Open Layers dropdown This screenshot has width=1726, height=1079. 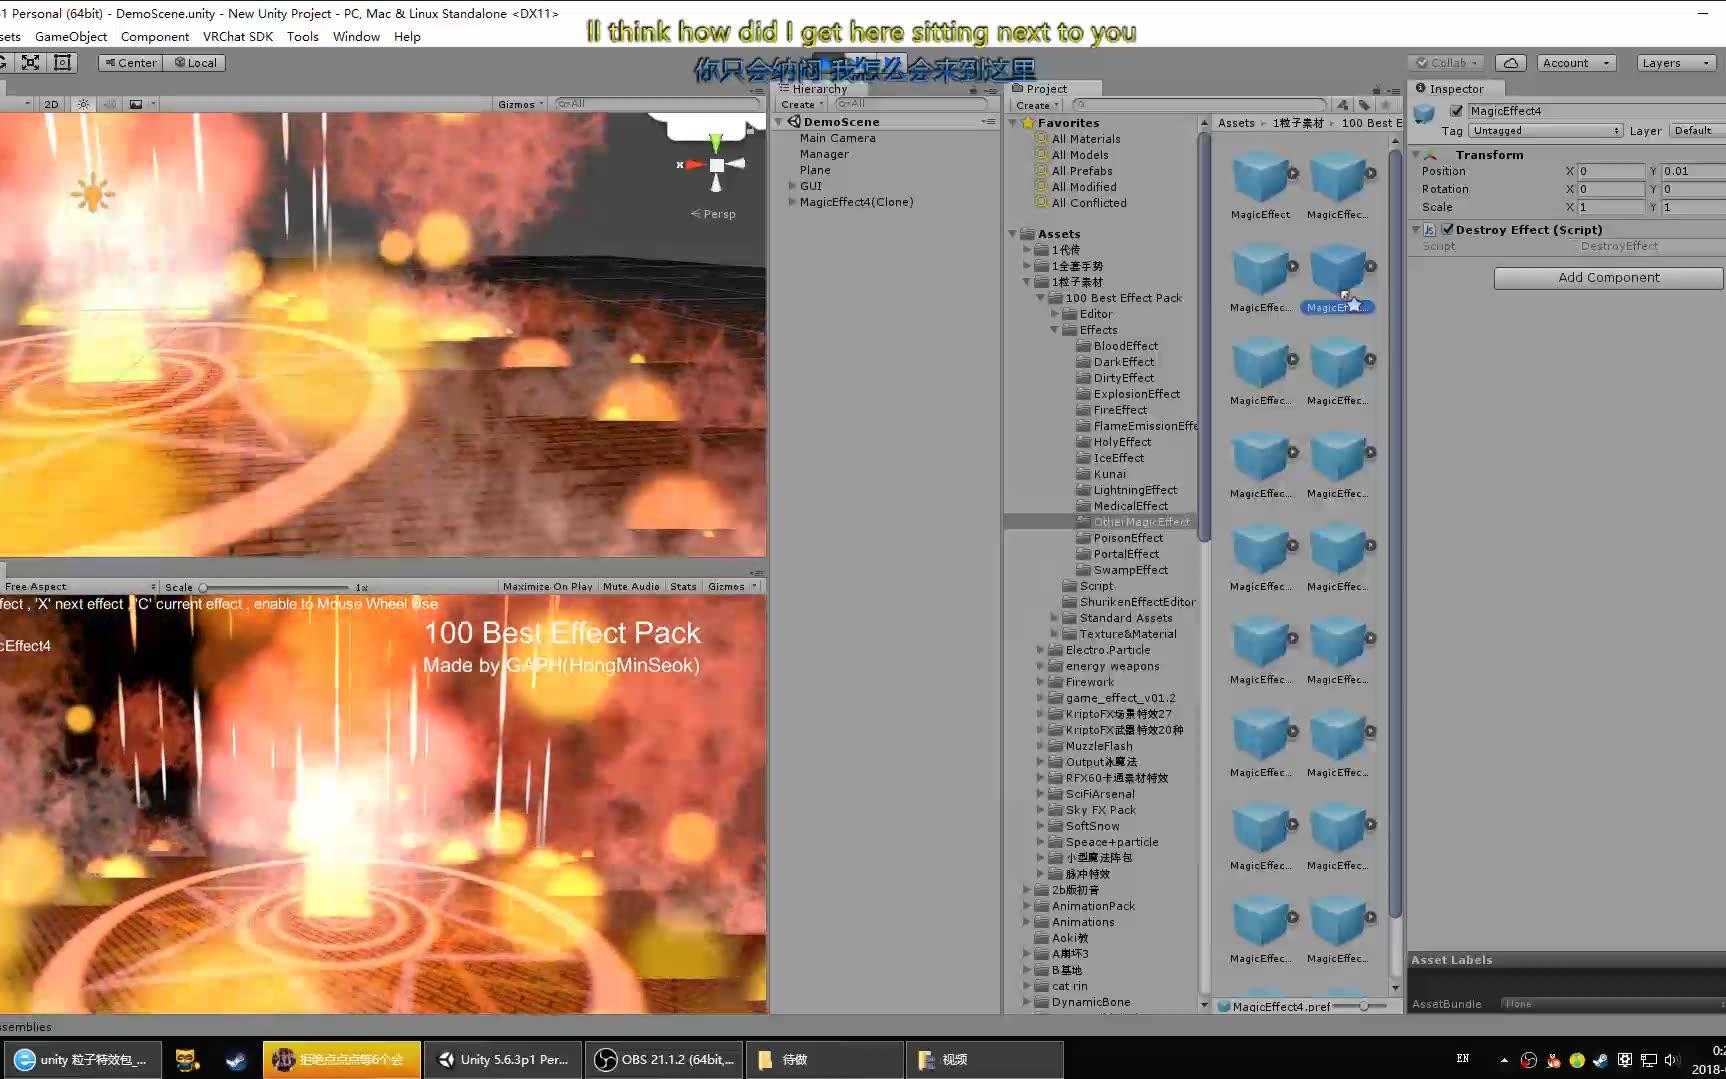[x=1676, y=63]
